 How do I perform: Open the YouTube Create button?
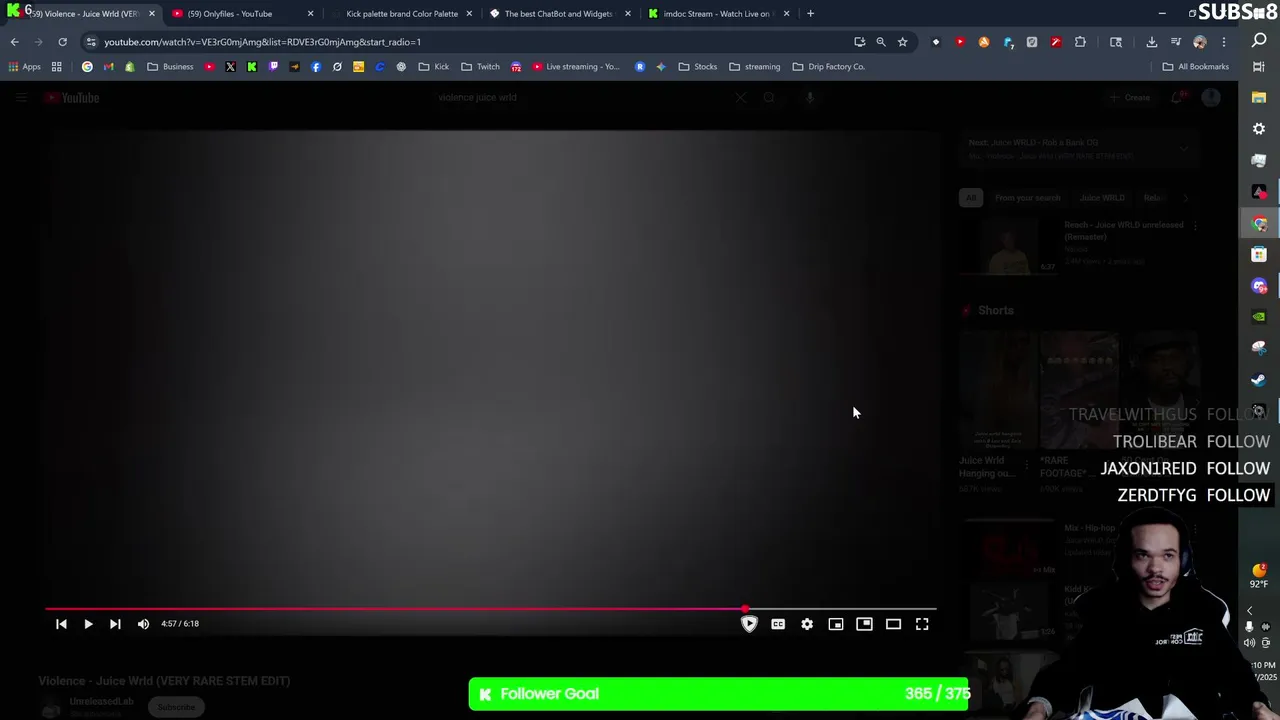tap(1130, 98)
